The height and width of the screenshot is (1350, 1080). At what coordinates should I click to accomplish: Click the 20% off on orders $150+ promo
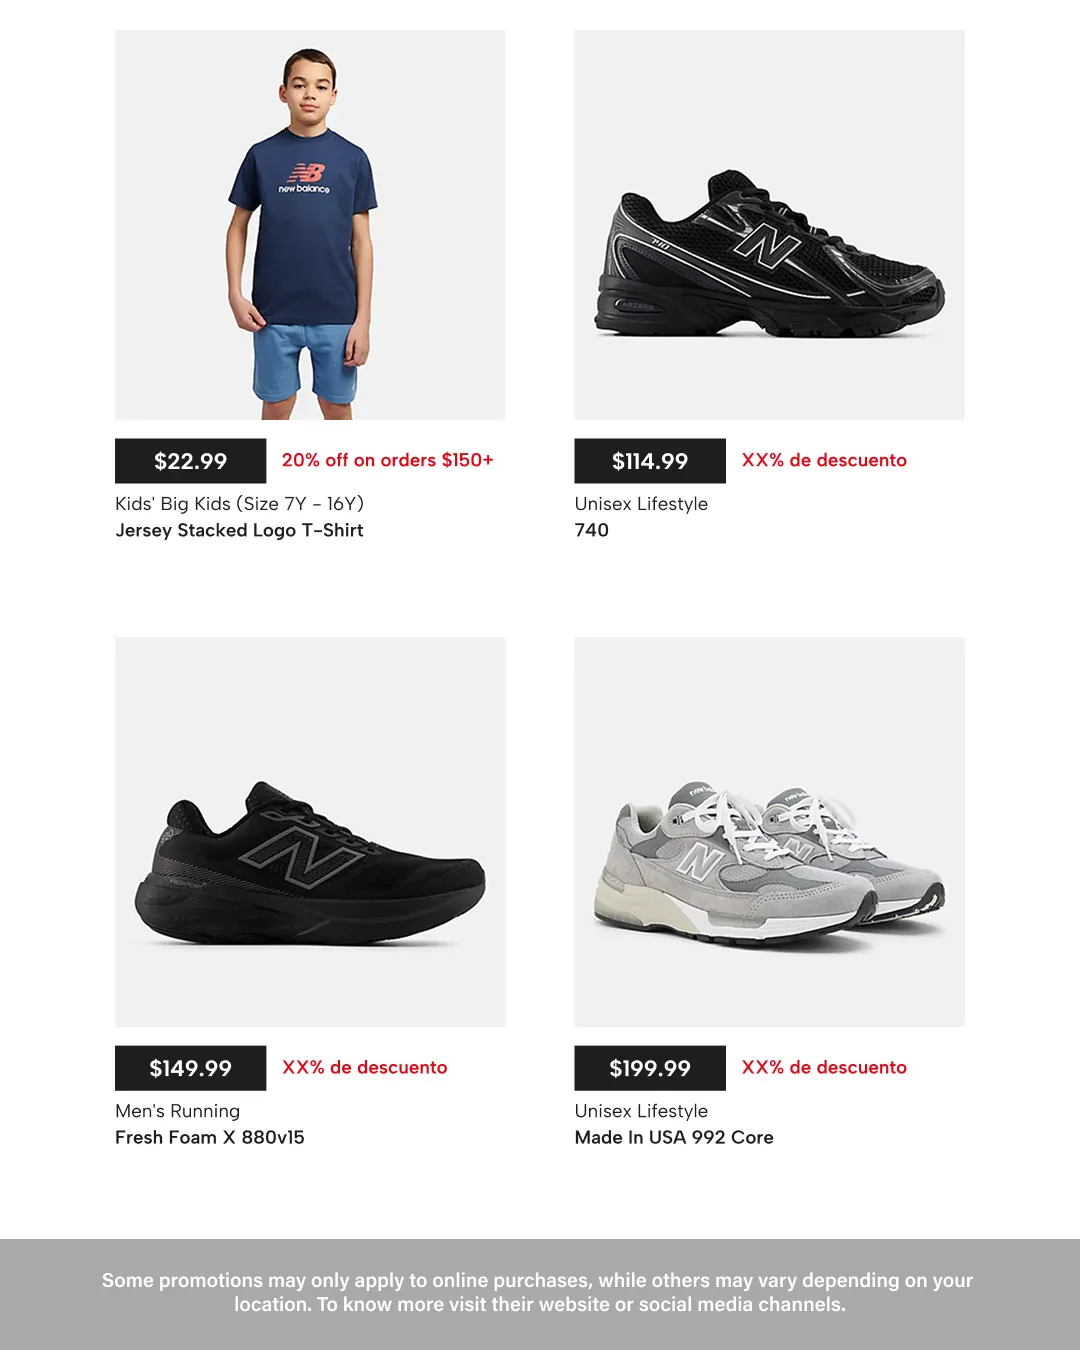tap(388, 460)
